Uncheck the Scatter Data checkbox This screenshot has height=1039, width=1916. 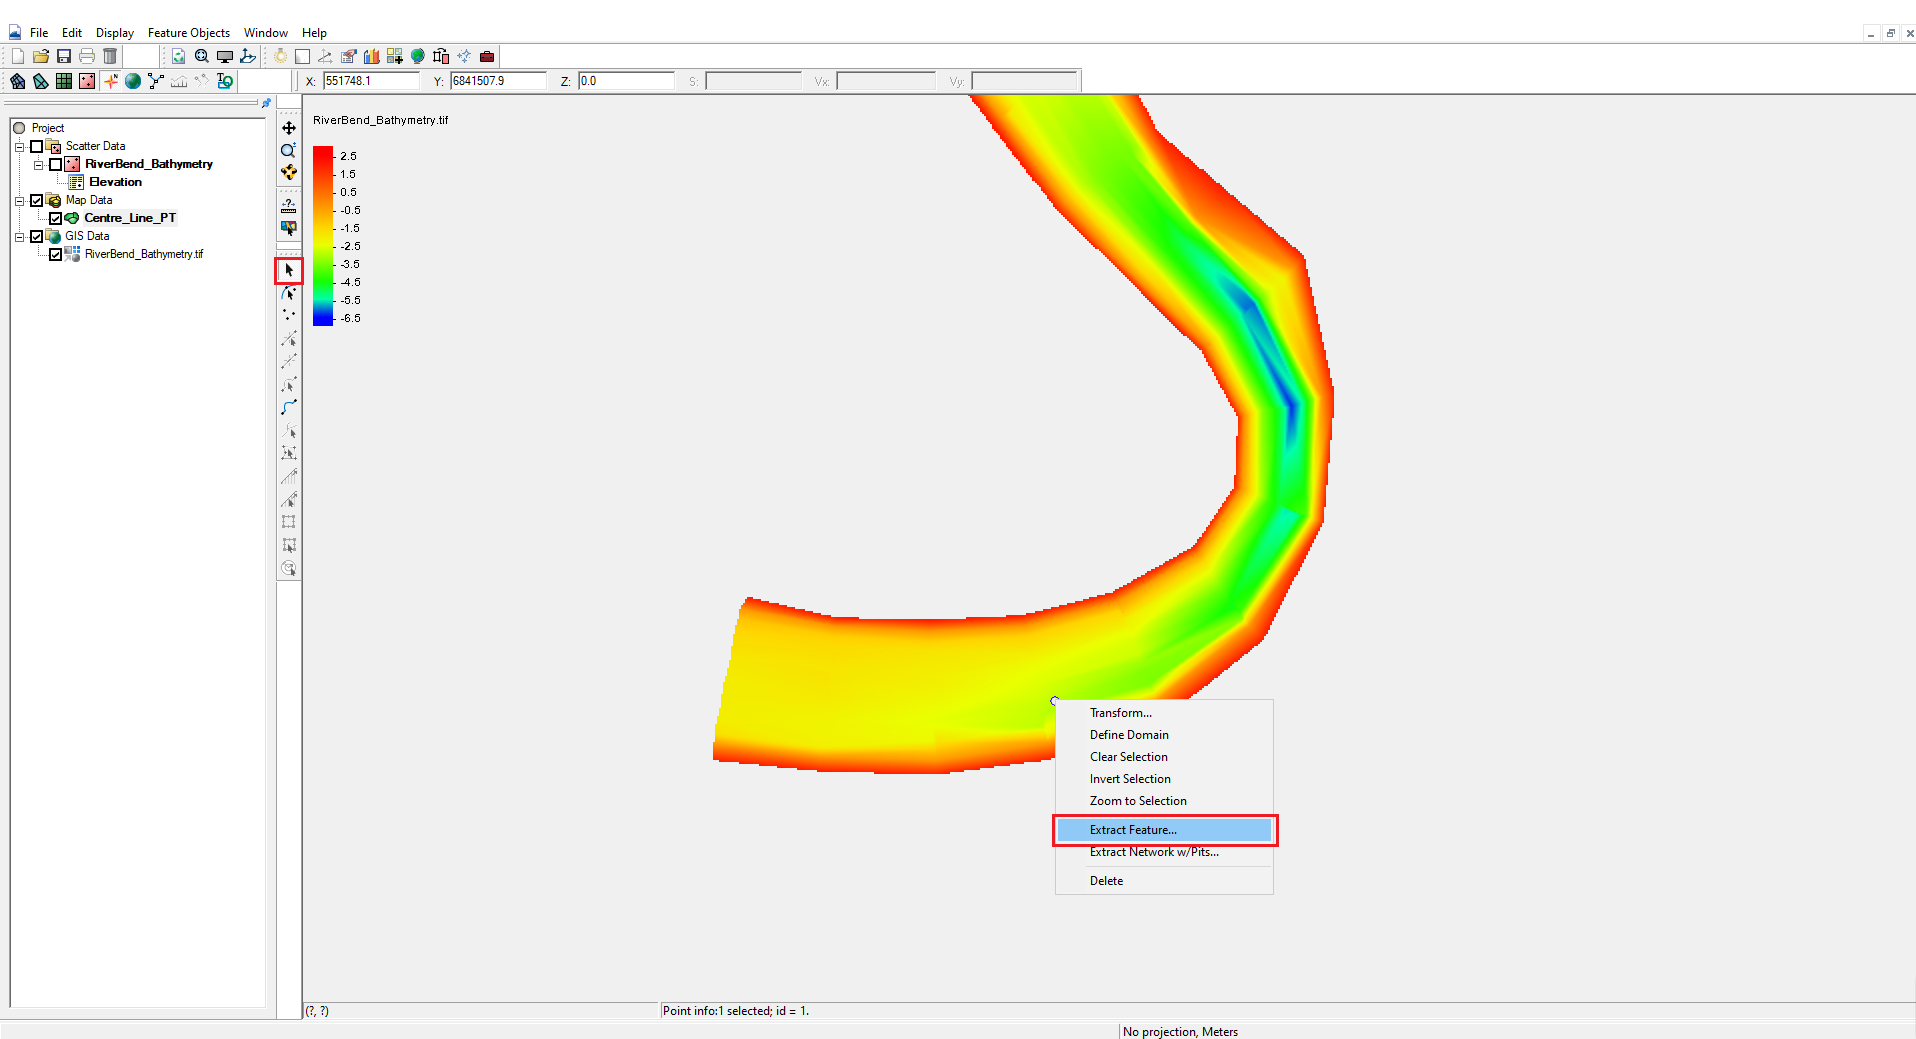(37, 146)
